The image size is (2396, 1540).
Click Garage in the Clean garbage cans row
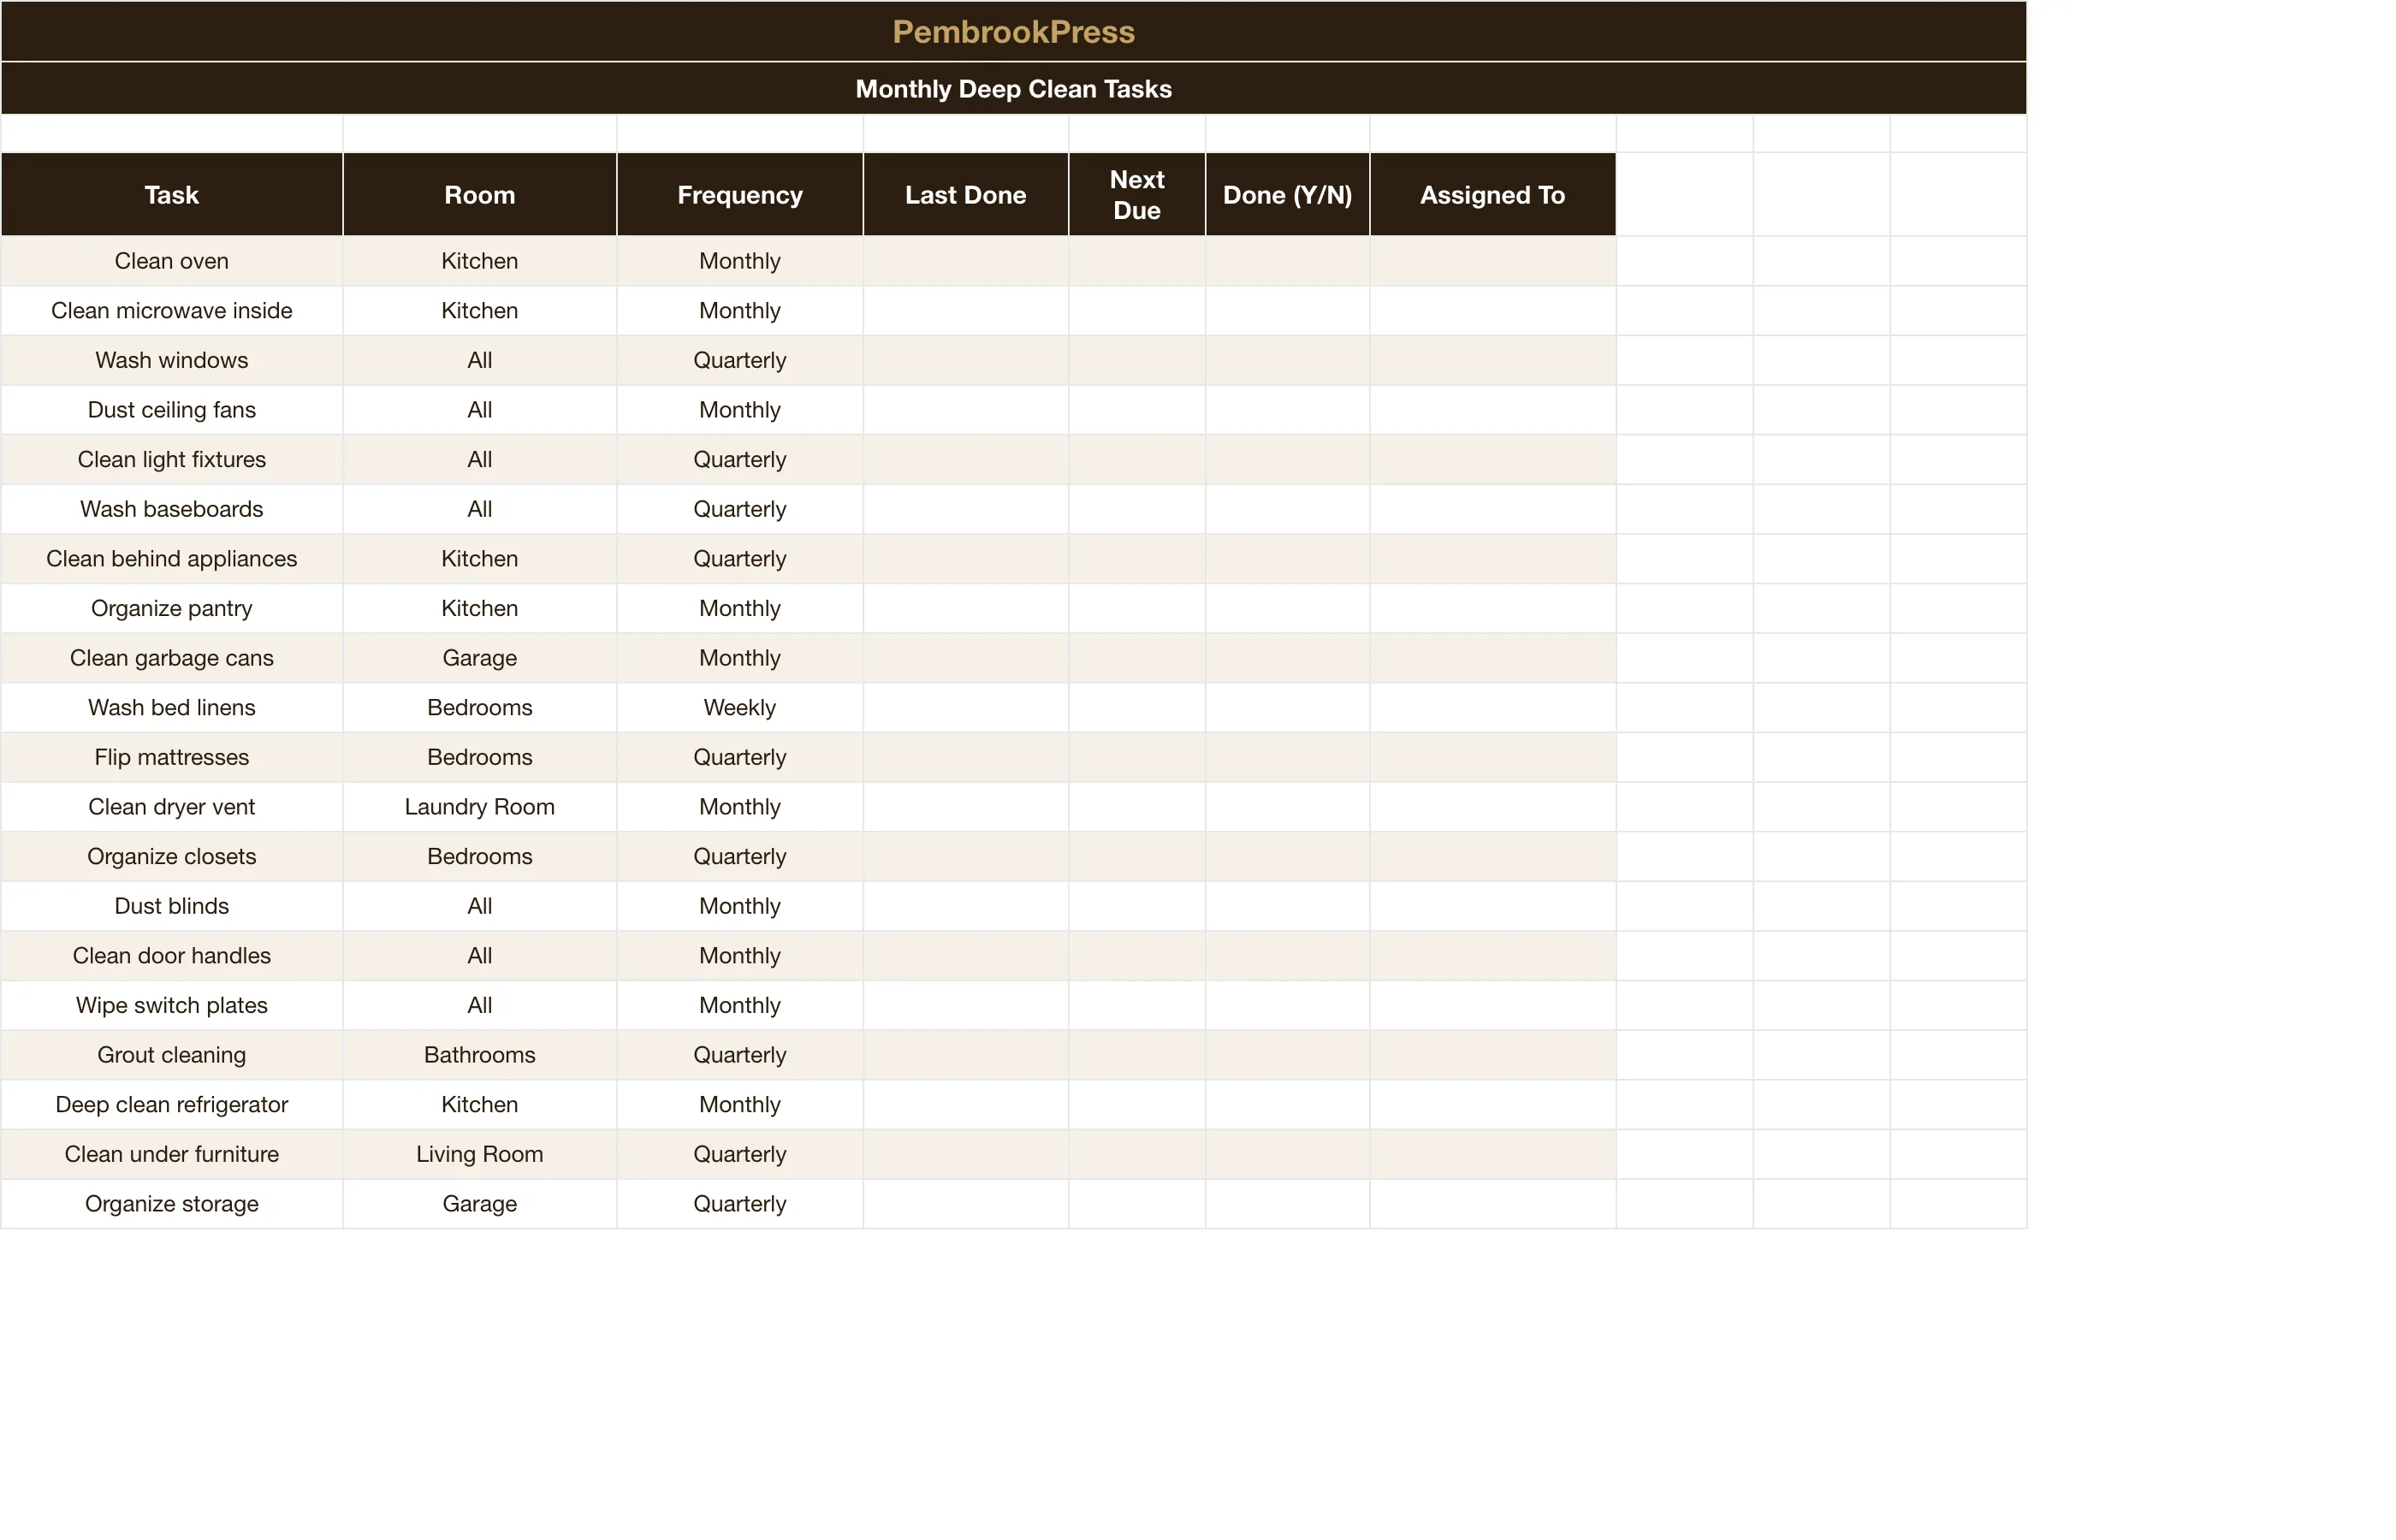click(480, 658)
